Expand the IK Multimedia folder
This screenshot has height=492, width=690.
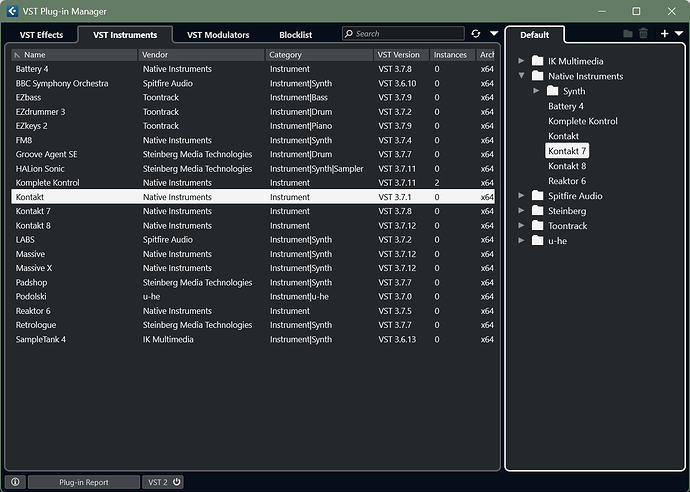[x=521, y=61]
